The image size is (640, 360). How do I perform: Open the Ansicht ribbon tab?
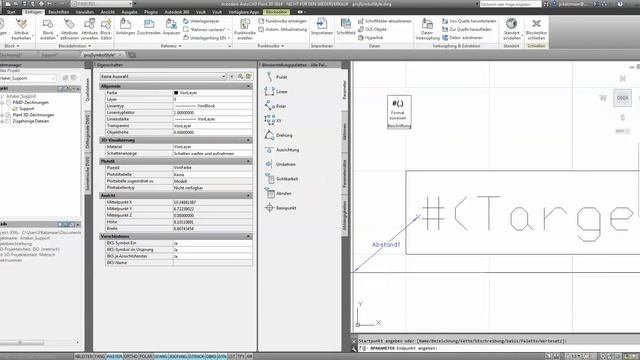[107, 12]
